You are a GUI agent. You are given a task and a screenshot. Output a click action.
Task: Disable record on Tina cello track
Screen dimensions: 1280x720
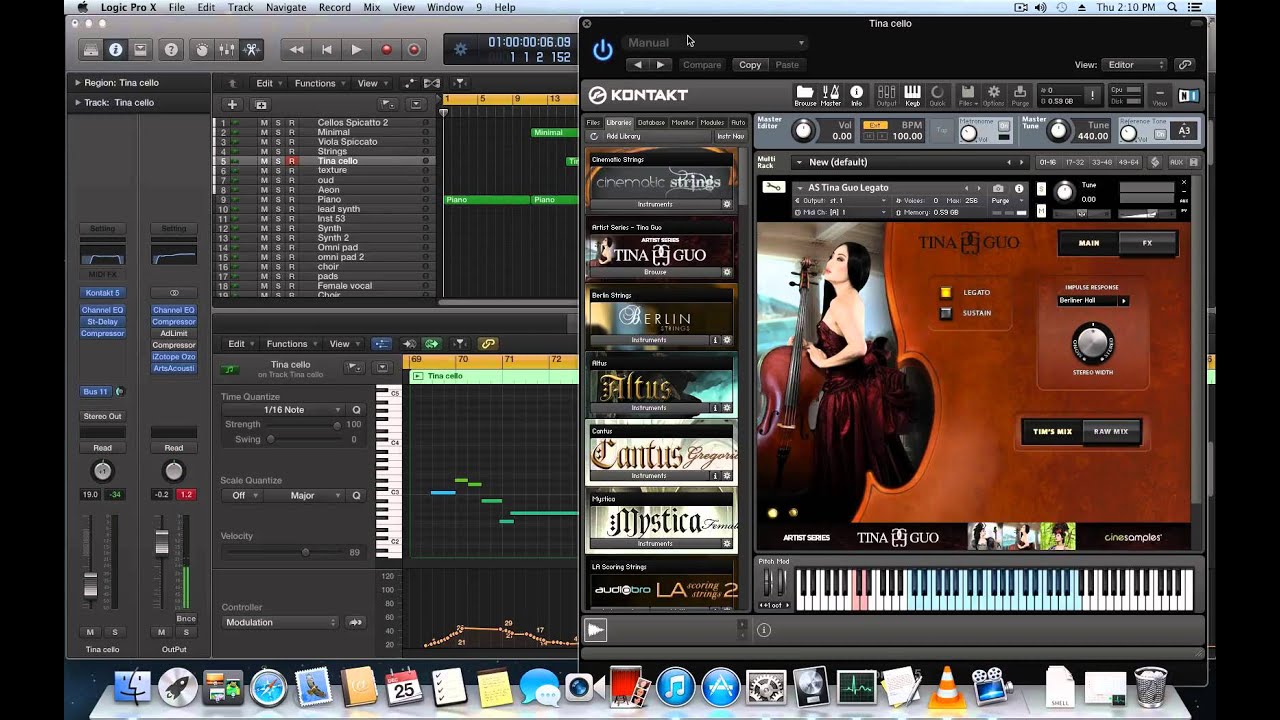point(292,161)
